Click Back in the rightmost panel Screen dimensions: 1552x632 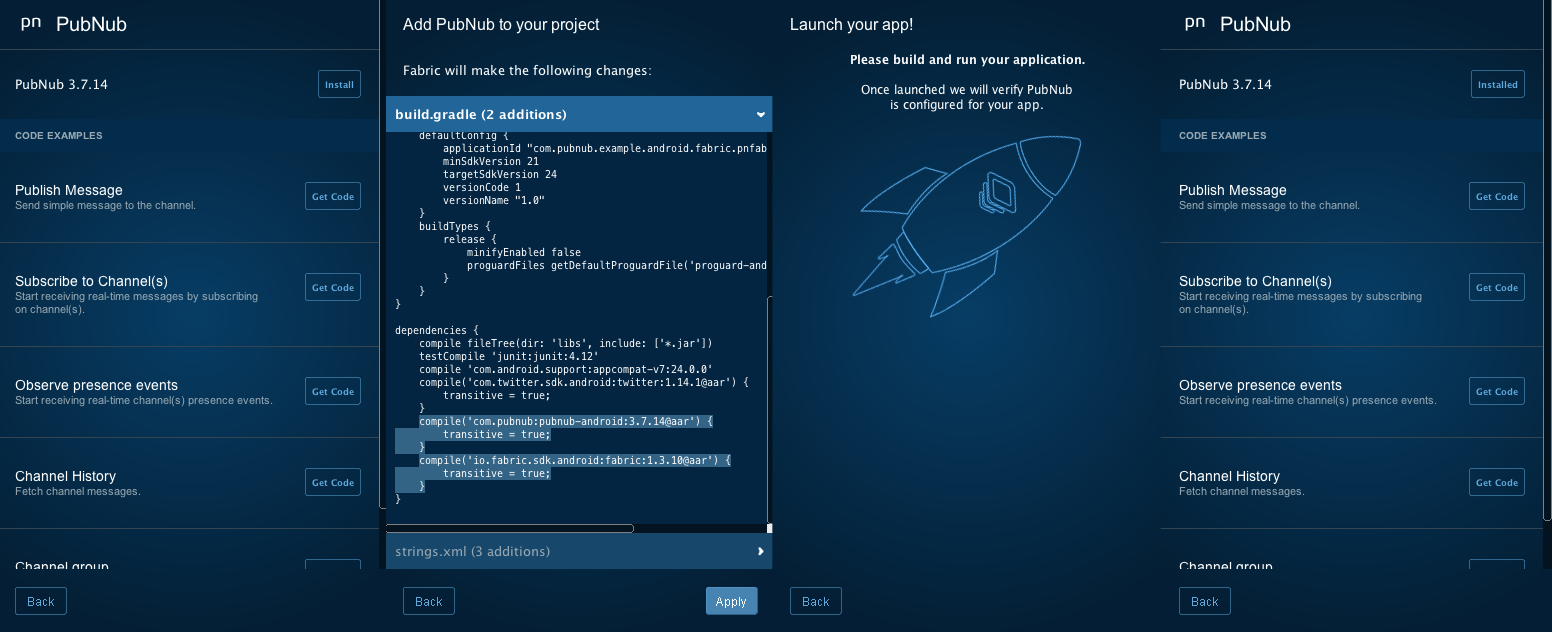(1204, 601)
